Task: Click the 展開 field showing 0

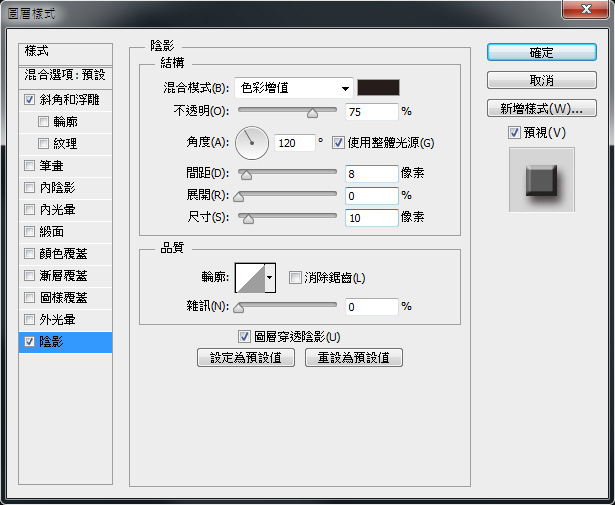Action: (371, 196)
